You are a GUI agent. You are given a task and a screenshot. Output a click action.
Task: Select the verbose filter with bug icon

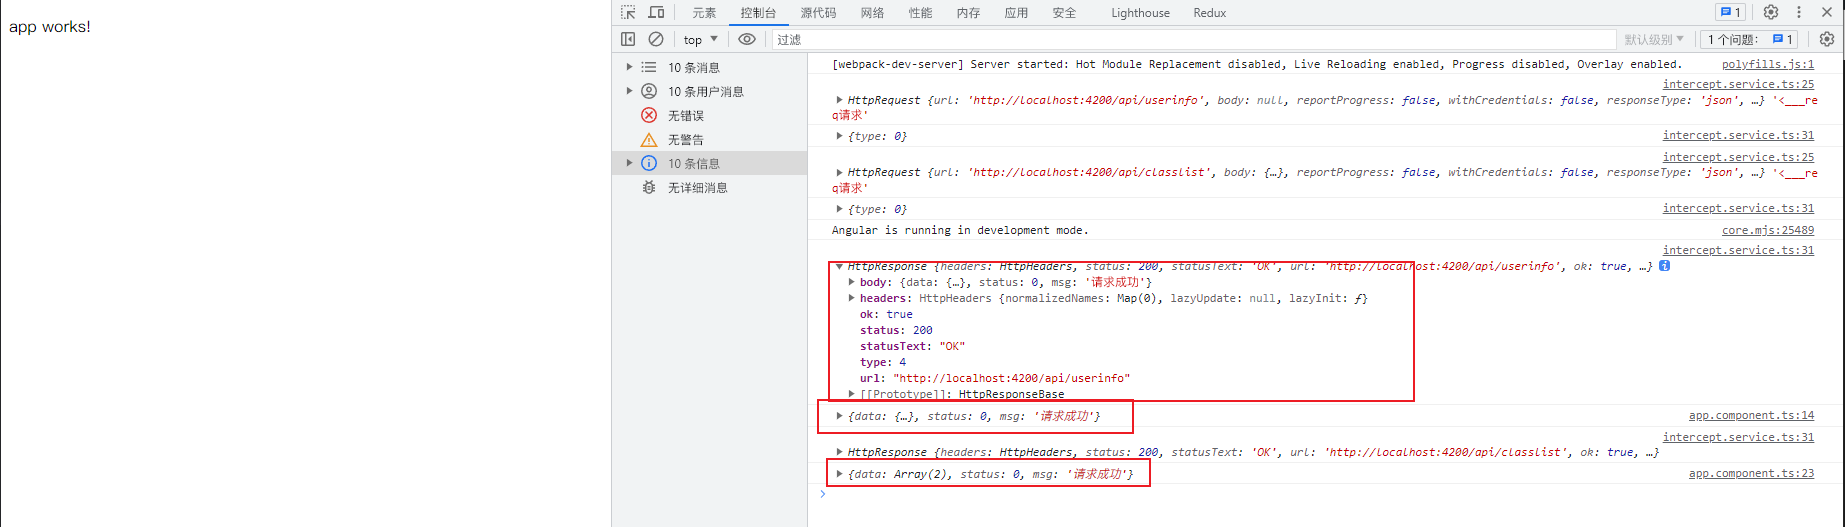pyautogui.click(x=697, y=188)
